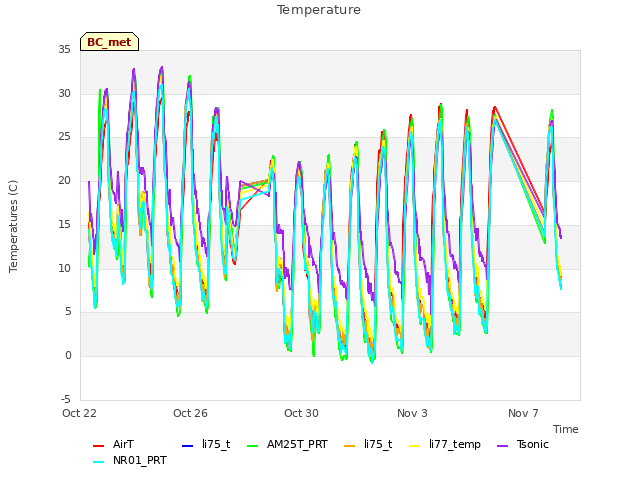Click the green AM25T_PRT color swatch

pos(253,446)
